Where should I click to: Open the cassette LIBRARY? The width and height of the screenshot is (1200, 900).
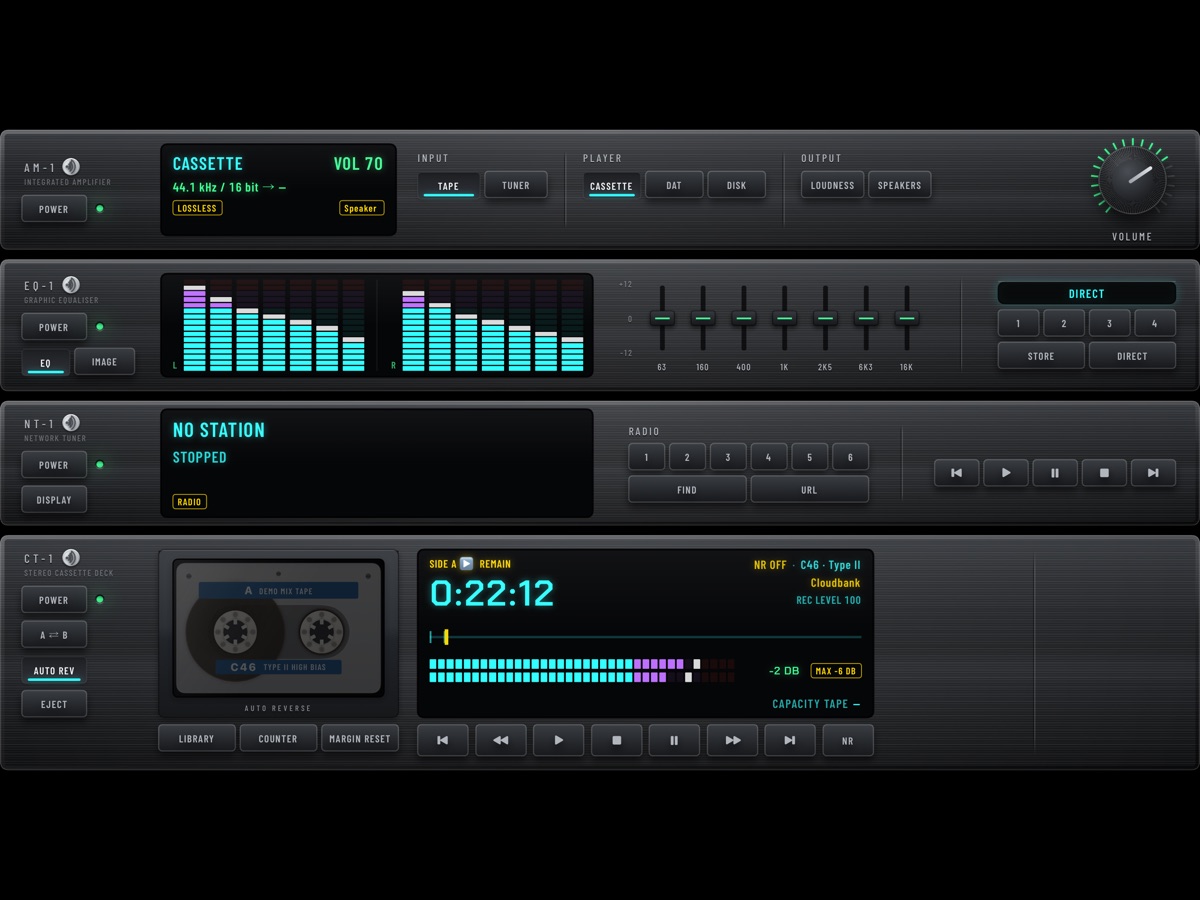197,738
